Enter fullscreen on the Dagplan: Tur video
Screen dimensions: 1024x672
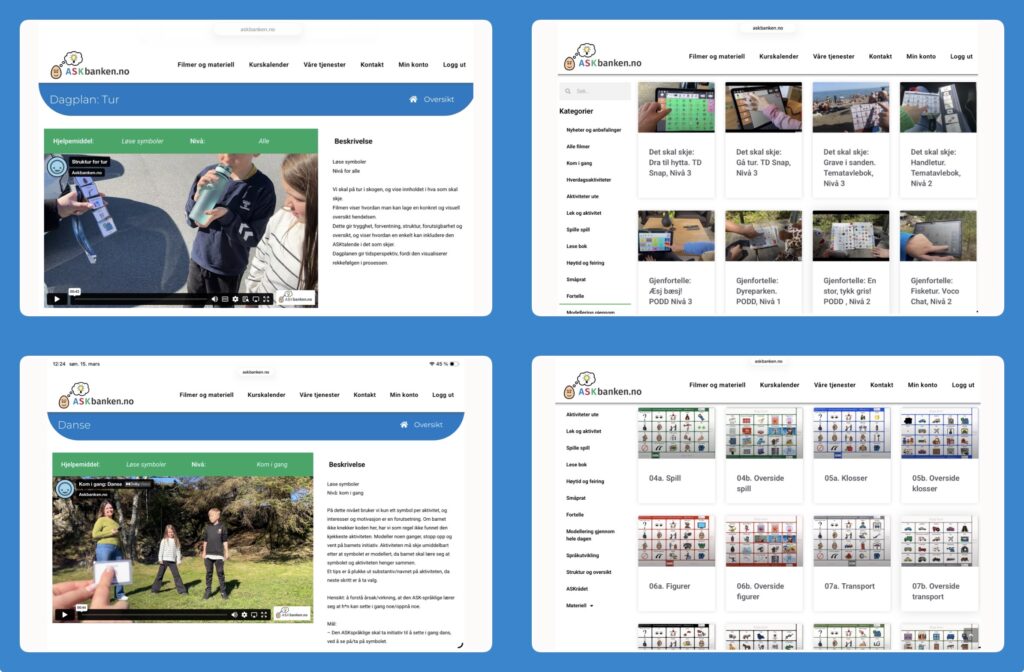click(266, 298)
